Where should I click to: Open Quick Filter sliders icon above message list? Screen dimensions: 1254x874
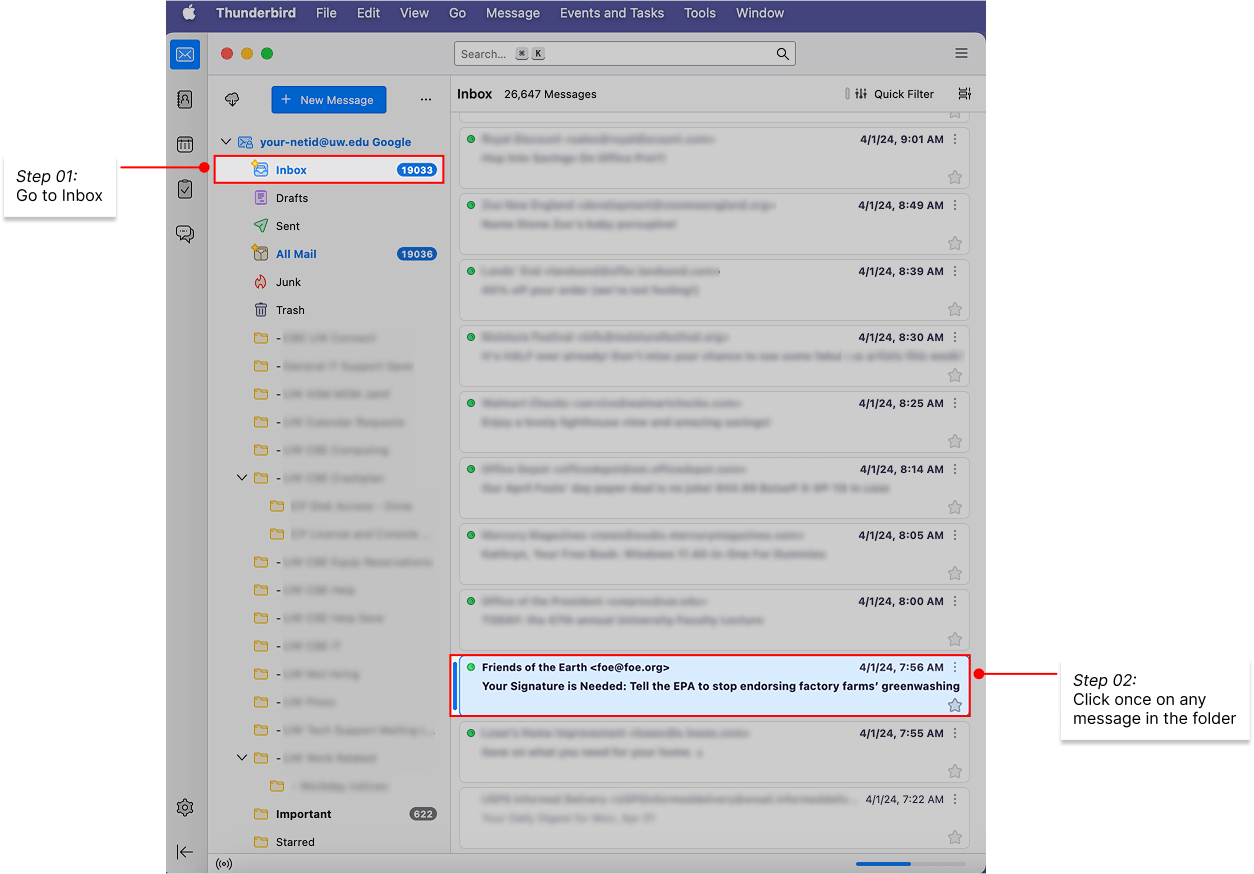[861, 93]
